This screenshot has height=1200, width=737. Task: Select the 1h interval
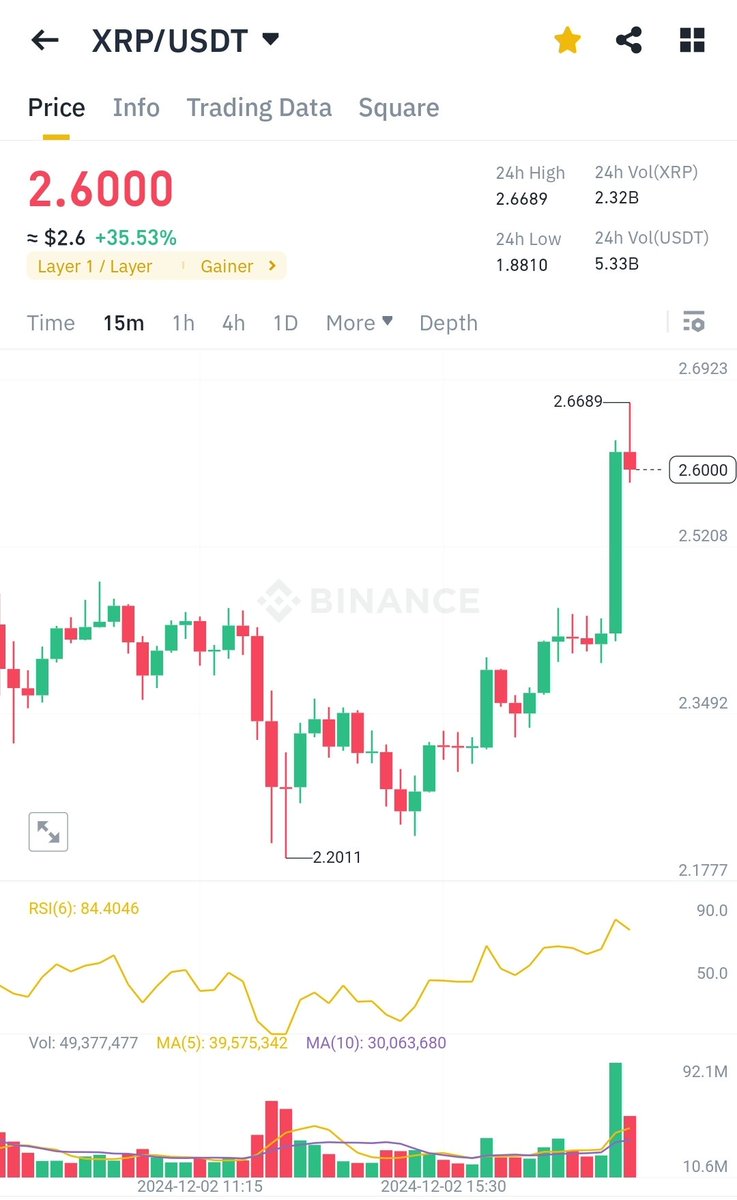click(x=183, y=323)
